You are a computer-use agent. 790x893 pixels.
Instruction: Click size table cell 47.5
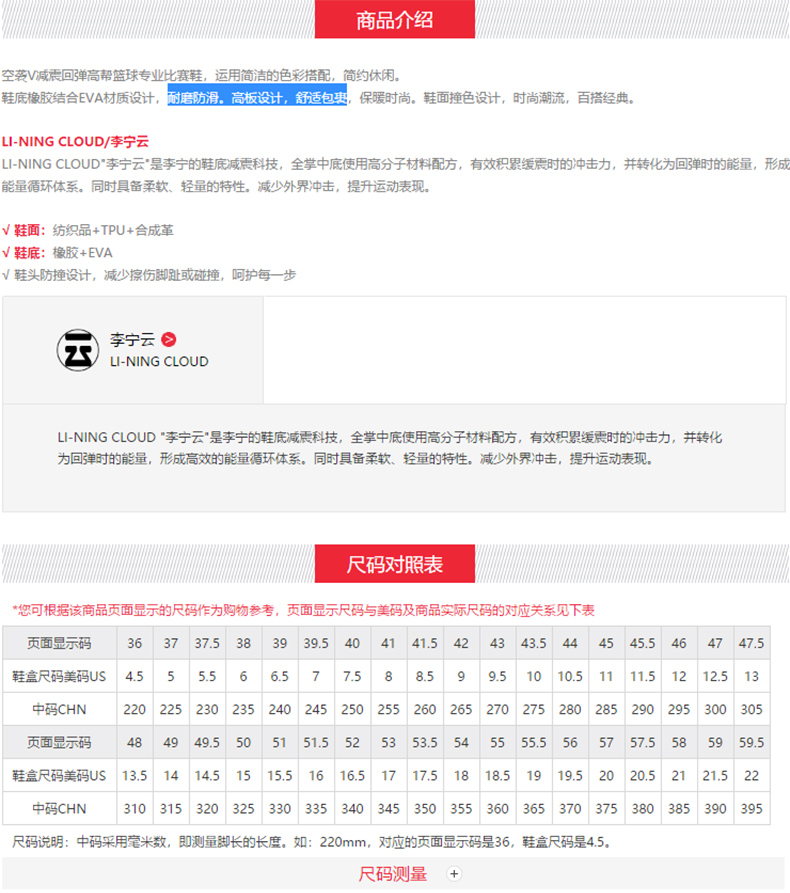(x=752, y=643)
